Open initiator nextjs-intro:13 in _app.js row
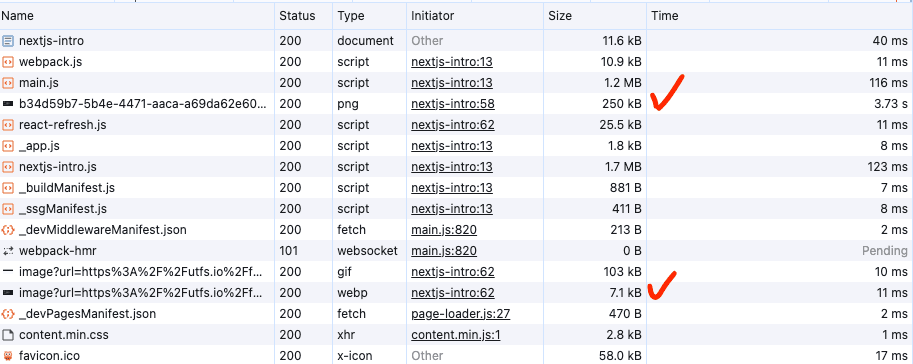The height and width of the screenshot is (364, 913). [x=452, y=146]
